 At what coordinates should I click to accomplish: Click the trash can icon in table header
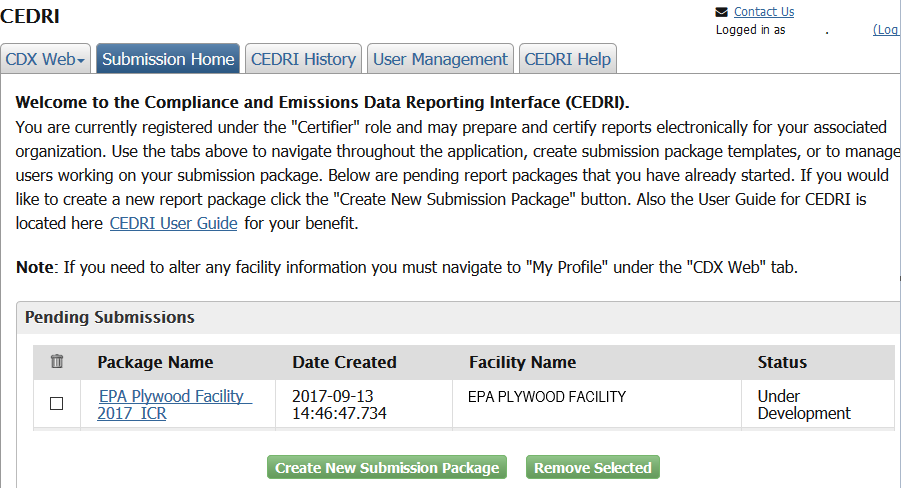[57, 362]
